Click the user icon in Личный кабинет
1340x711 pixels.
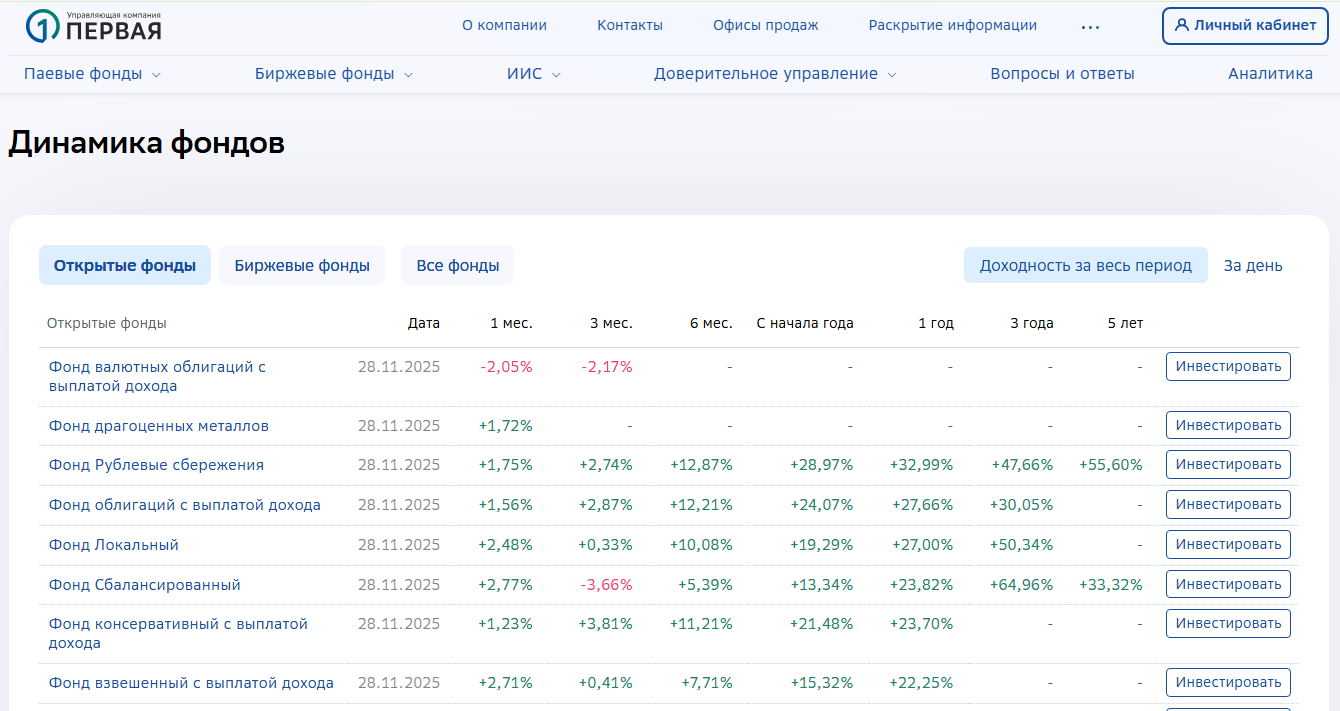point(1182,26)
